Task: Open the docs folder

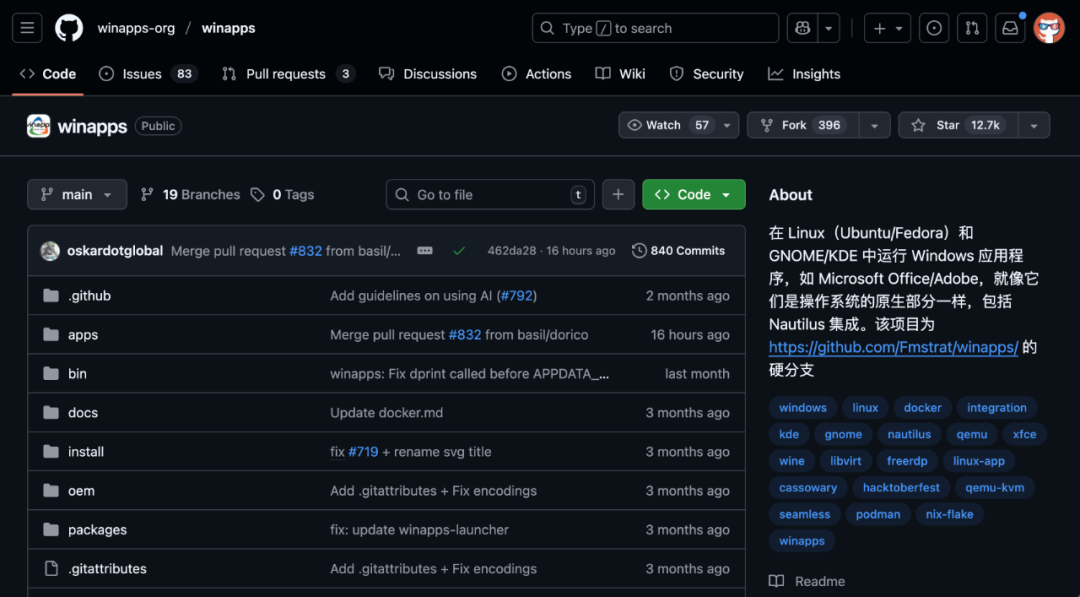Action: pyautogui.click(x=83, y=413)
